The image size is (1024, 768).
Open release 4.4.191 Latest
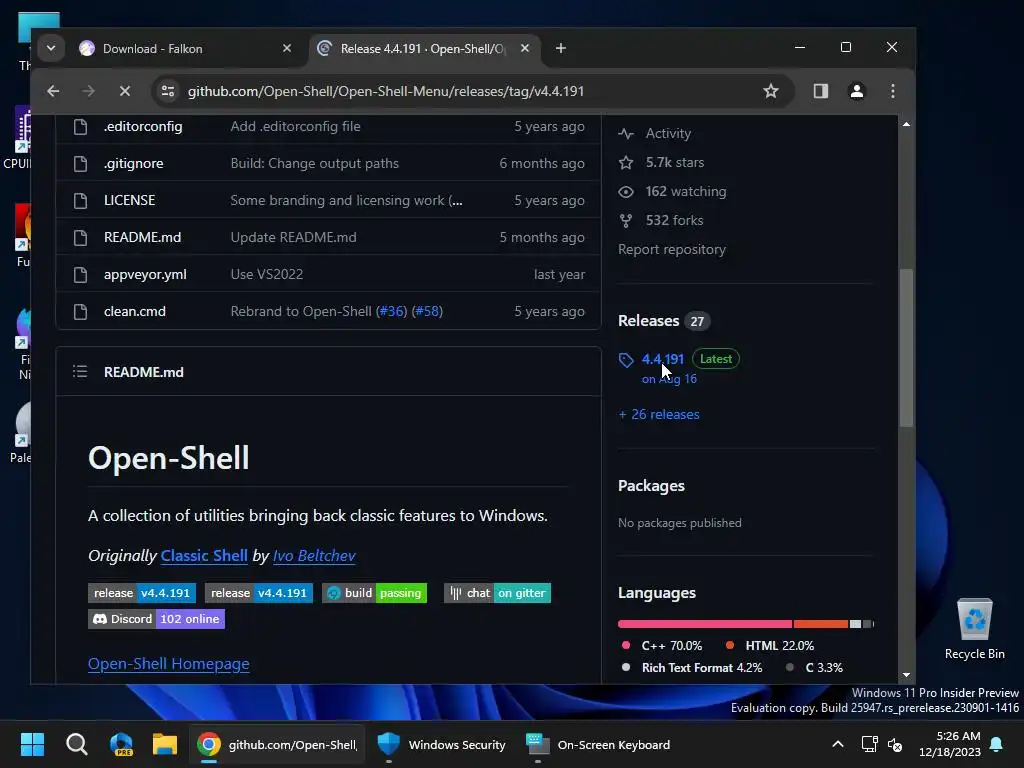663,359
